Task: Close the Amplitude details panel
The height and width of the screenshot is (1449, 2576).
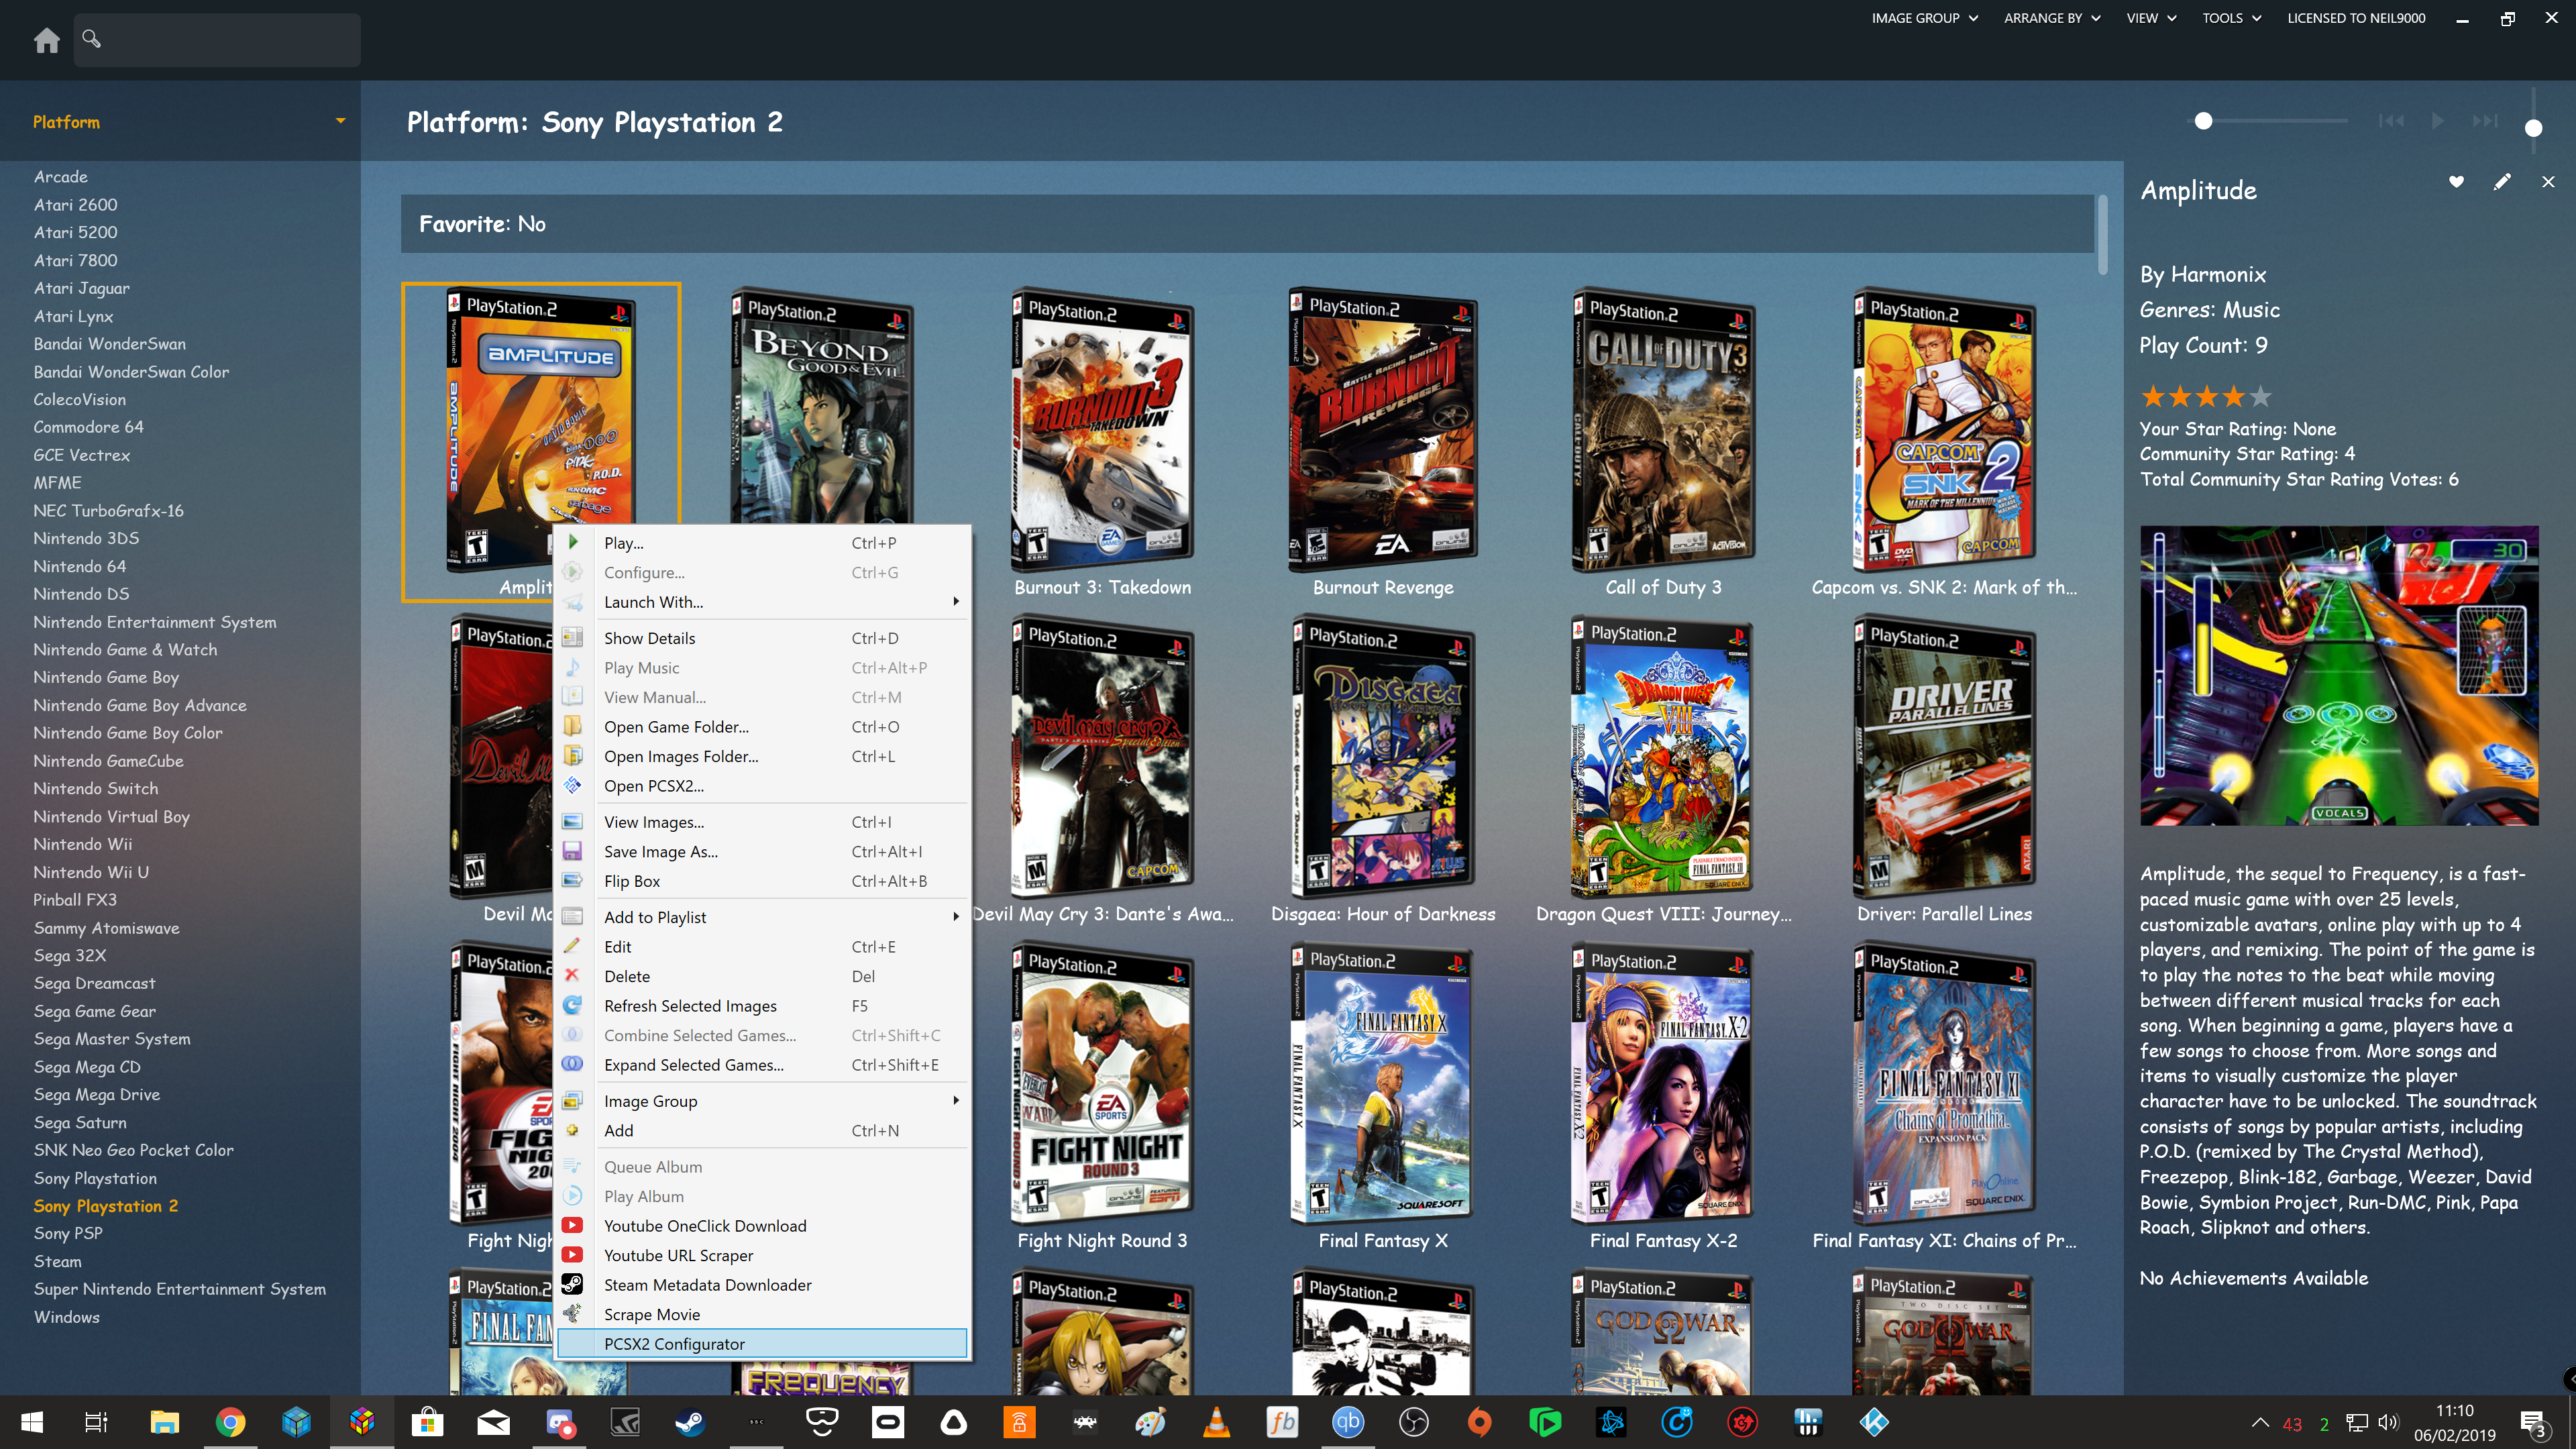Action: [x=2548, y=182]
